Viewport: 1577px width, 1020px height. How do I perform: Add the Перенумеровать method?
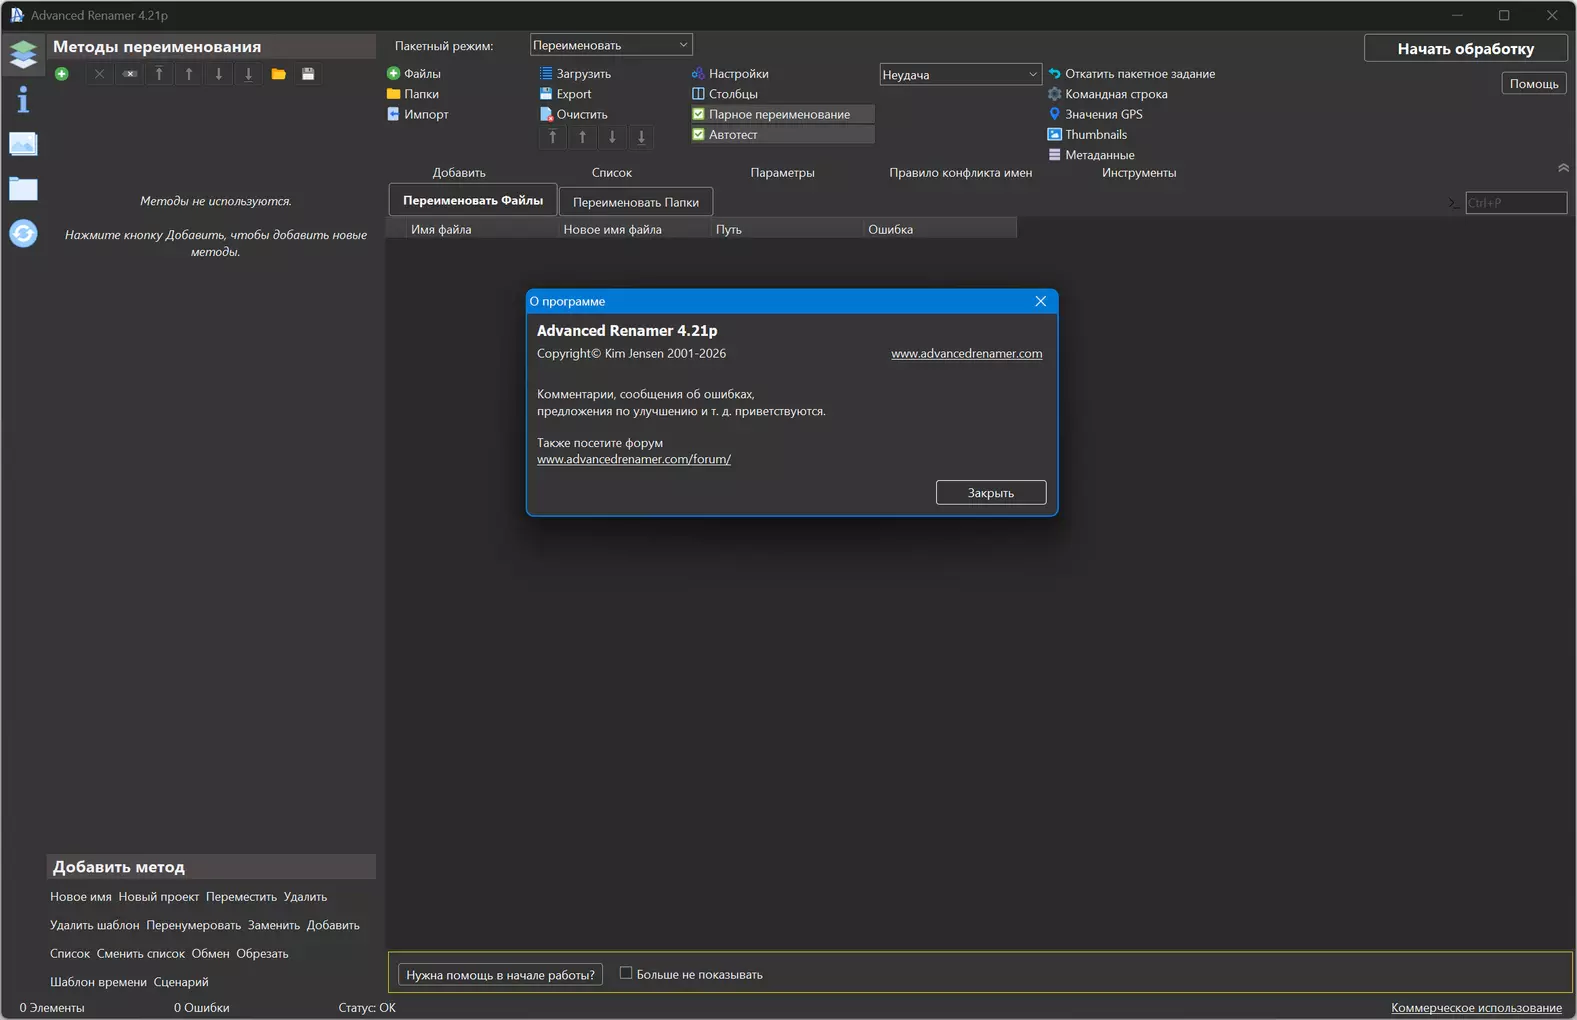[x=194, y=925]
